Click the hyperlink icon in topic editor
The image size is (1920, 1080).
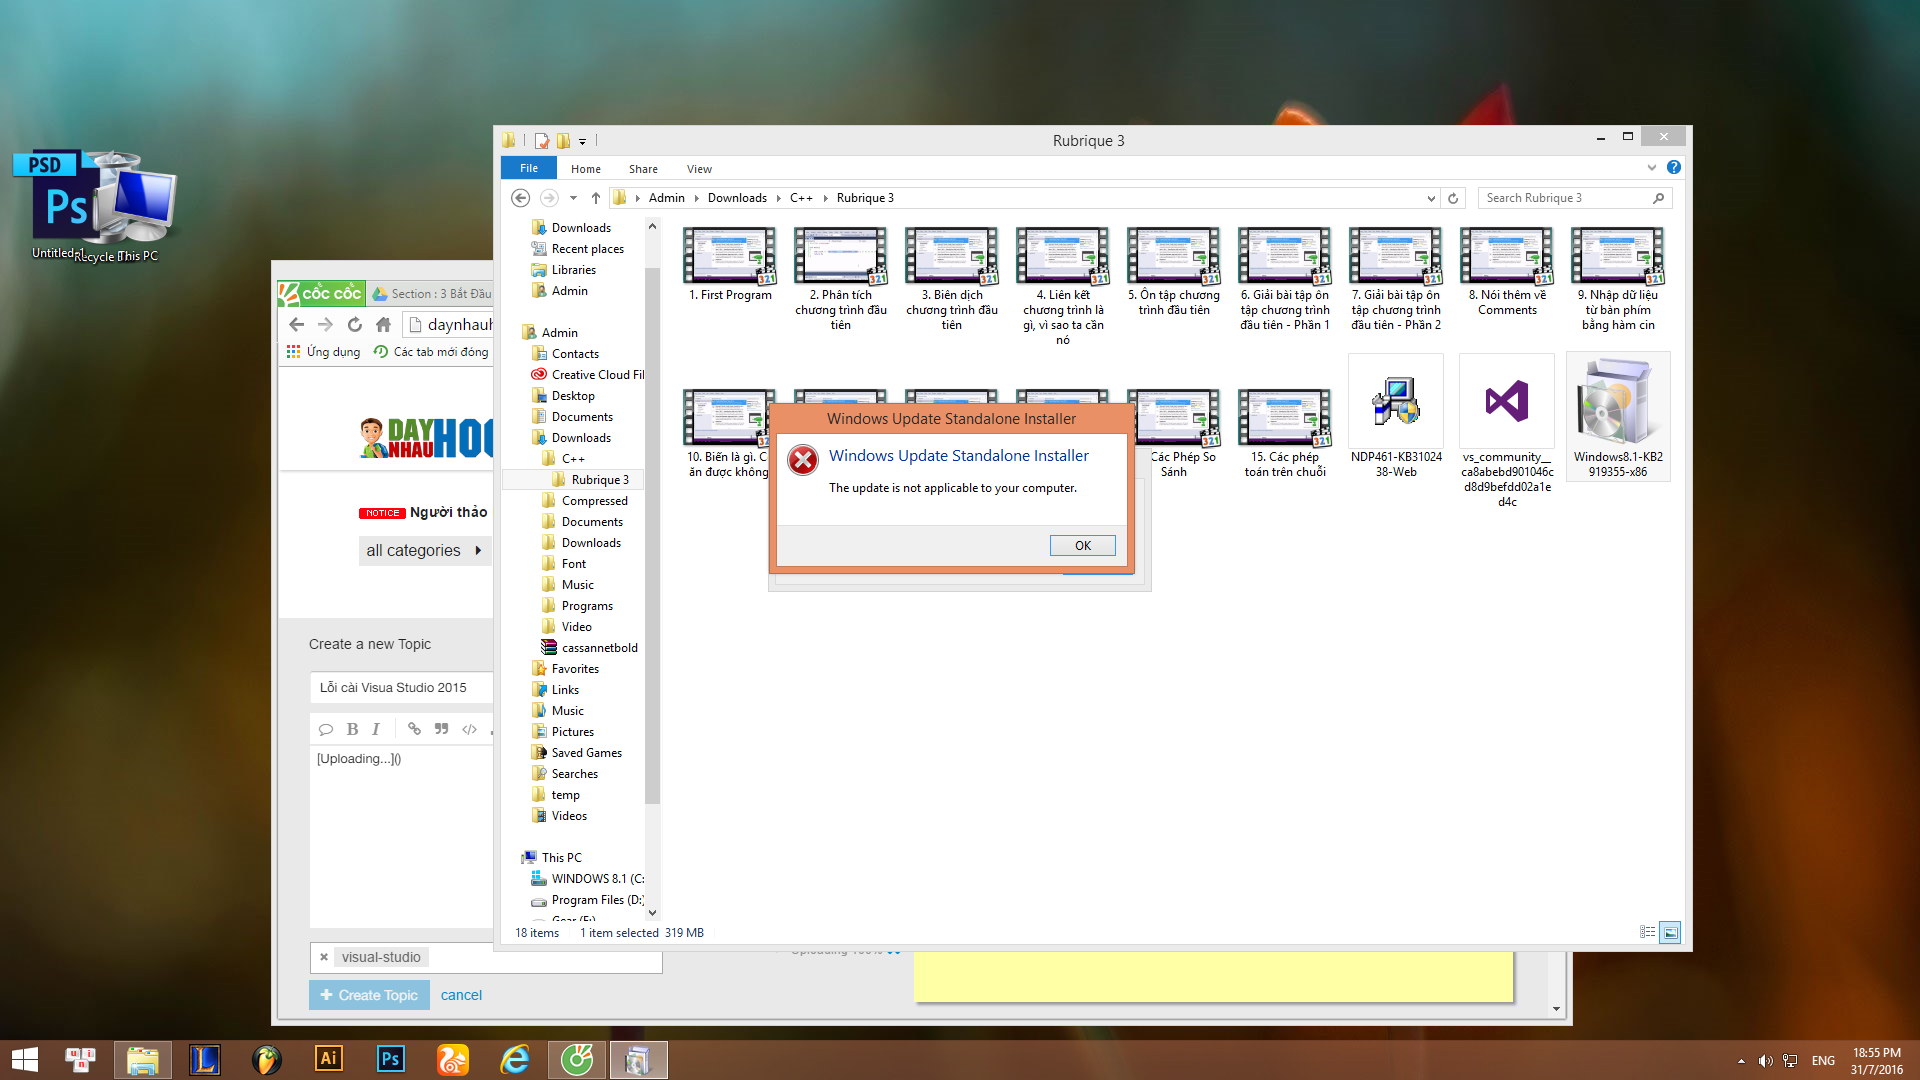point(414,729)
